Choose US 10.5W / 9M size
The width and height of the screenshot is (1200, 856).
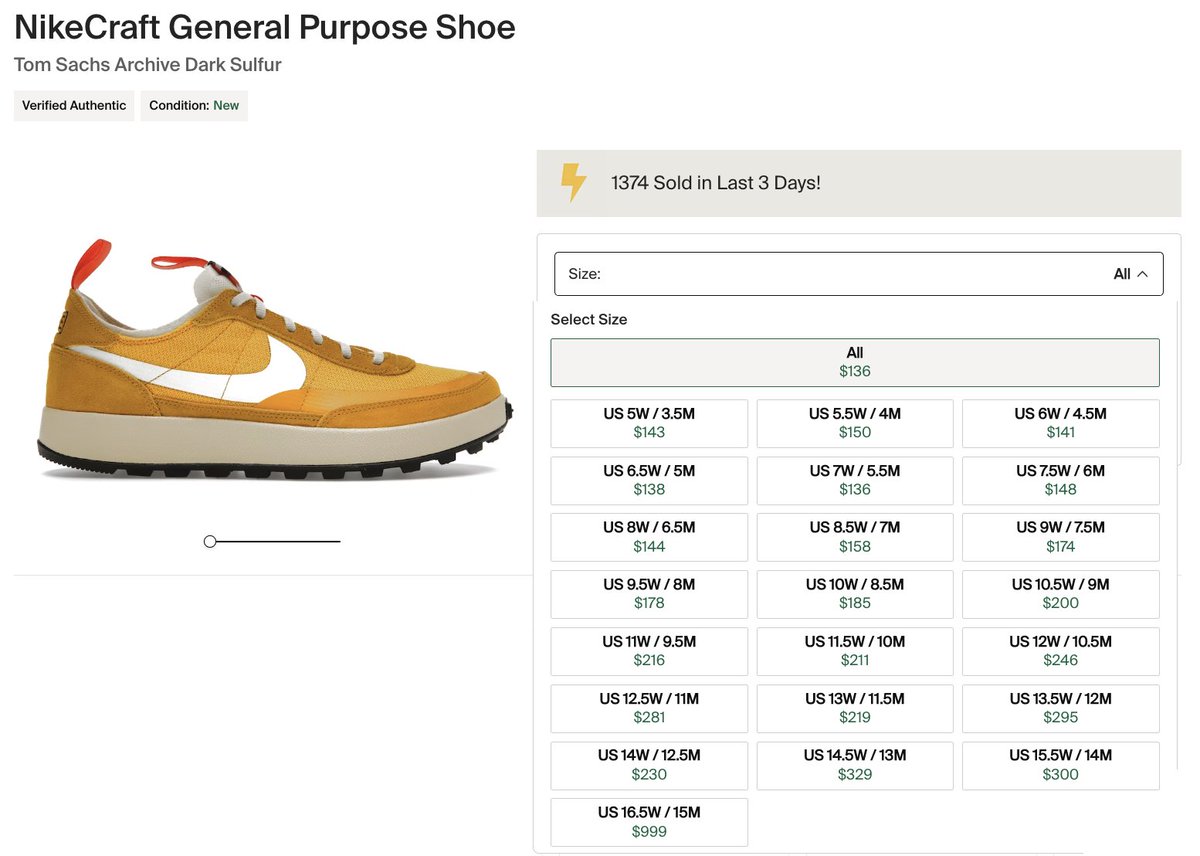[1061, 594]
